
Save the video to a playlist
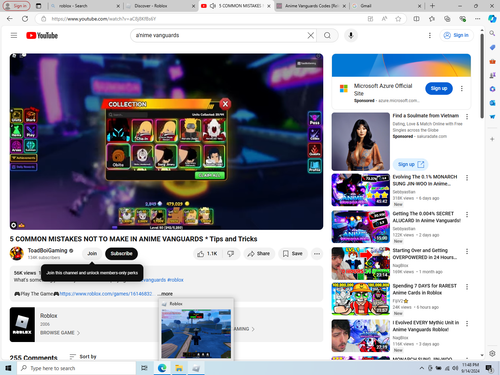(x=292, y=254)
